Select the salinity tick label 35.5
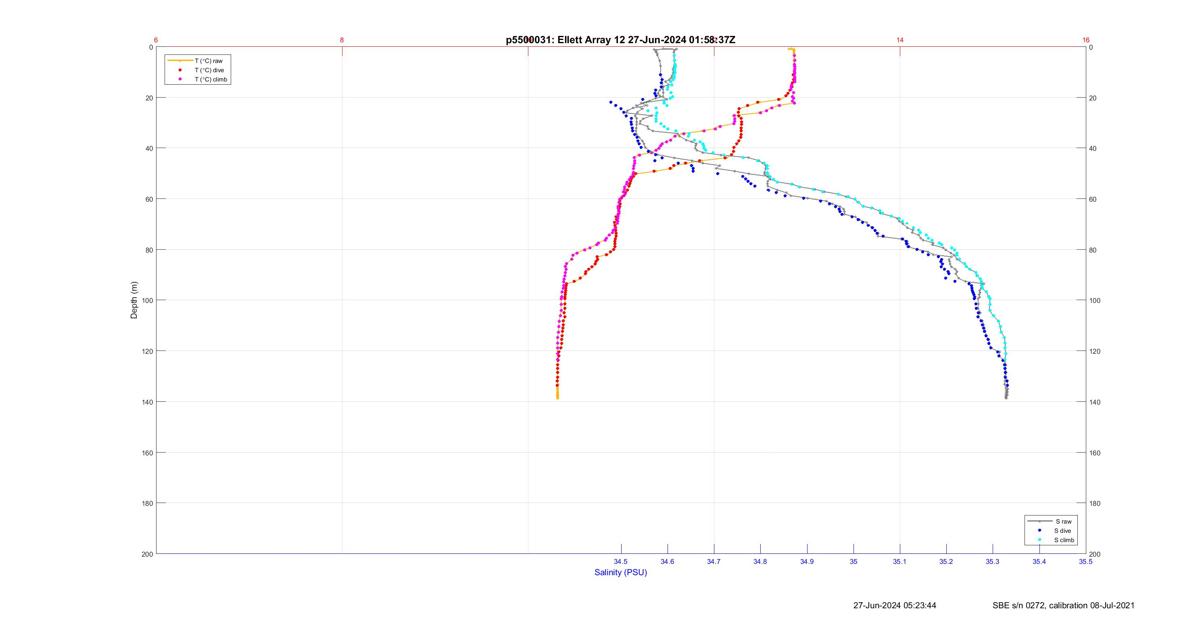The width and height of the screenshot is (1200, 622). coord(1085,561)
